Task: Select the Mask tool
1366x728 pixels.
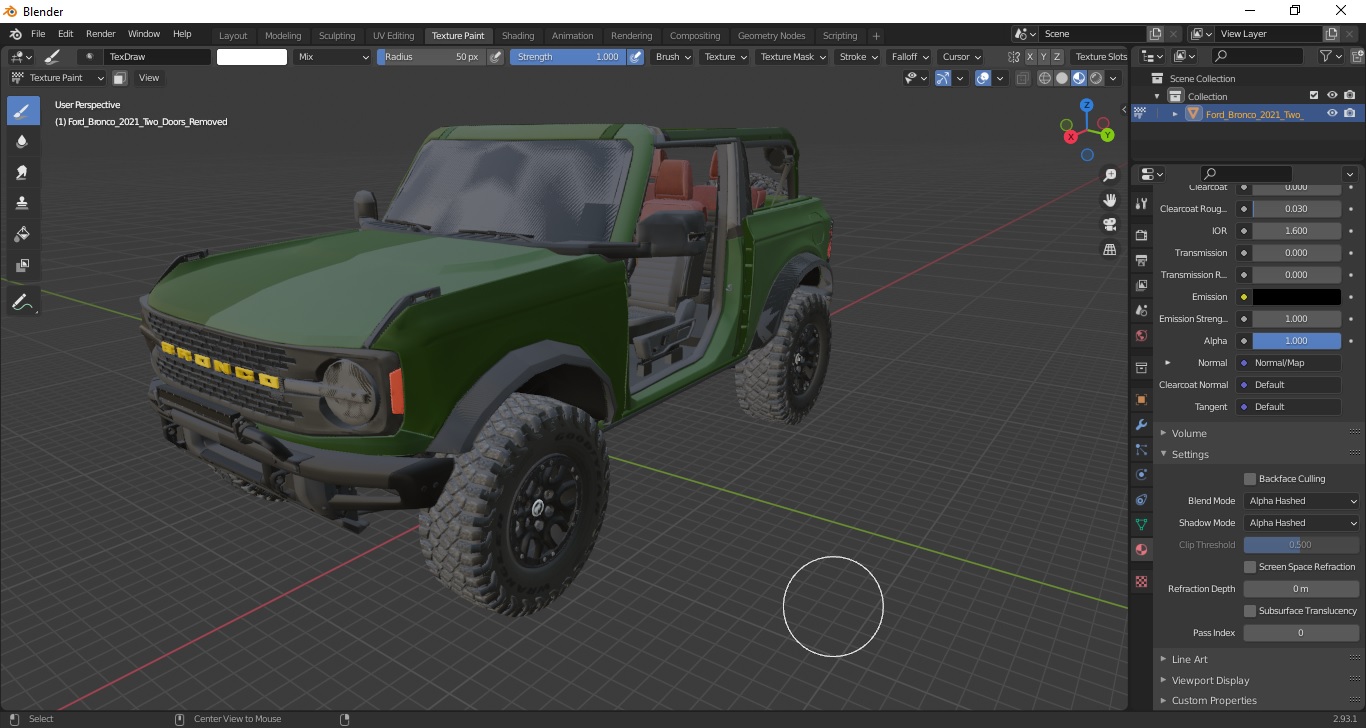Action: [23, 265]
